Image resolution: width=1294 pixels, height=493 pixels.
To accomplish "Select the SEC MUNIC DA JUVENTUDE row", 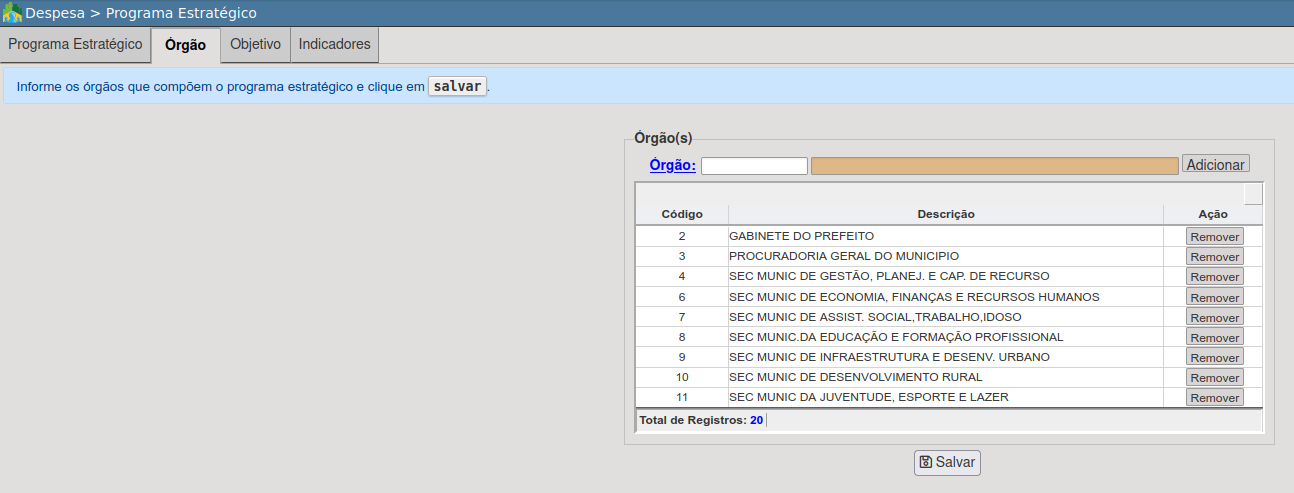I will (x=868, y=397).
